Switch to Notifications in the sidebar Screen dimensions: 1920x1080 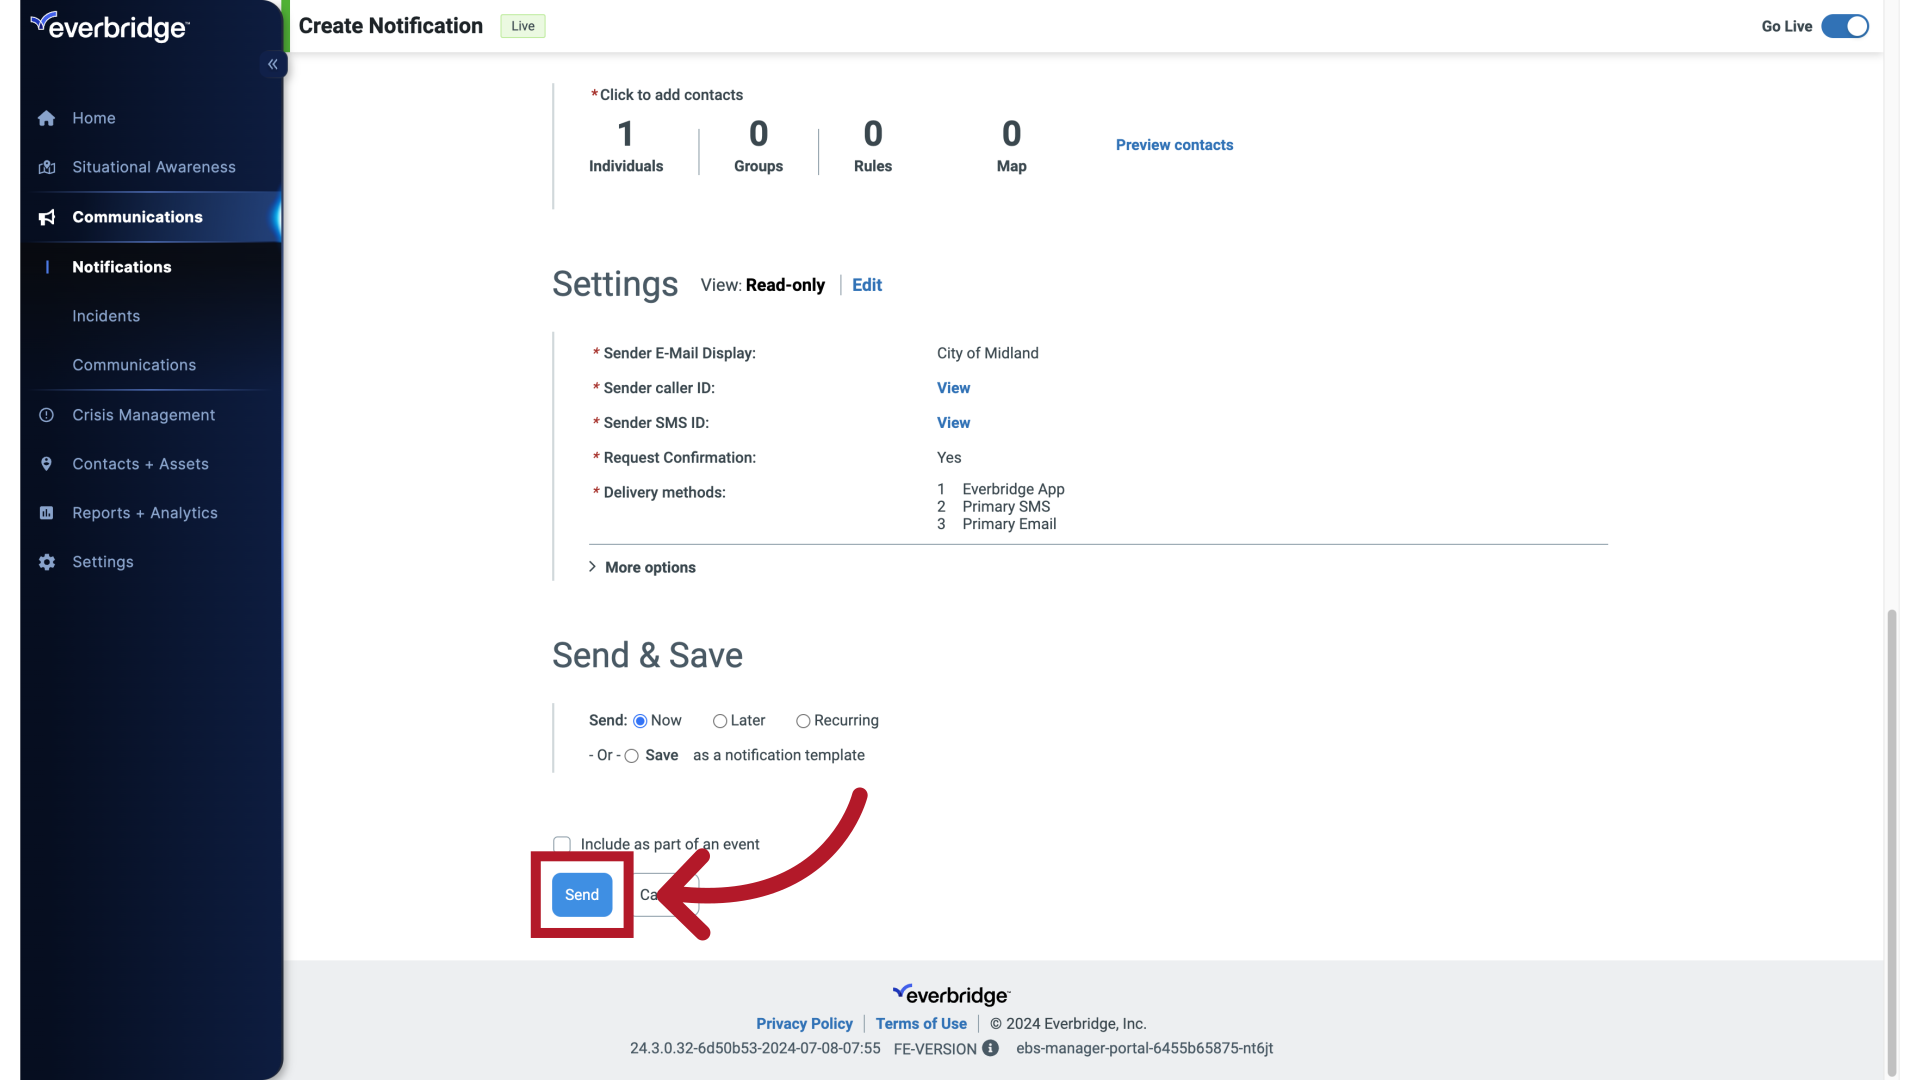[121, 266]
